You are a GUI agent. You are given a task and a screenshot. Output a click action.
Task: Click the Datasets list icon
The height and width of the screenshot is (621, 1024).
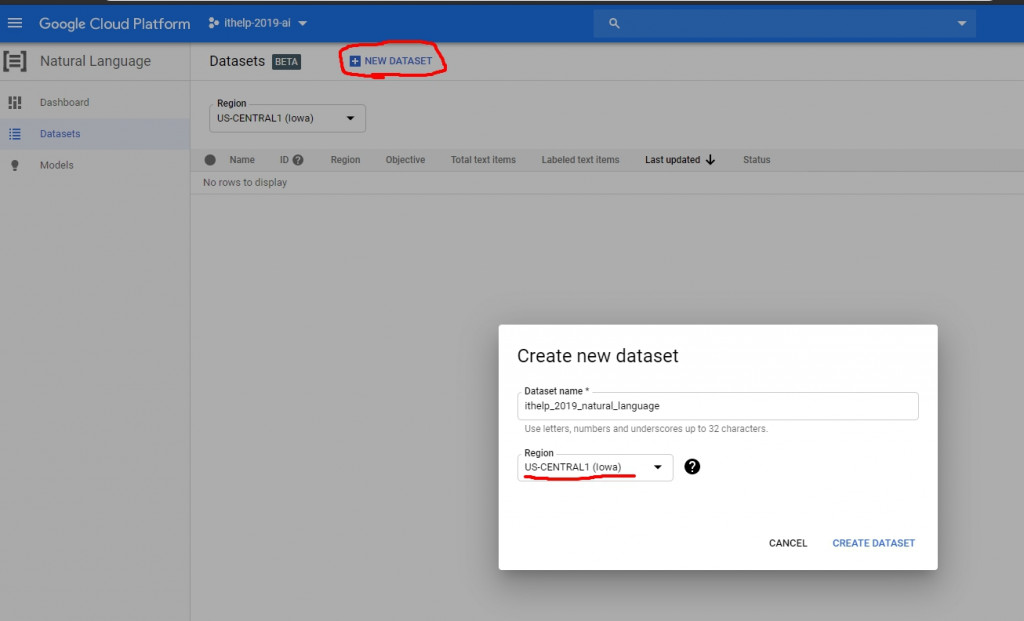(15, 134)
